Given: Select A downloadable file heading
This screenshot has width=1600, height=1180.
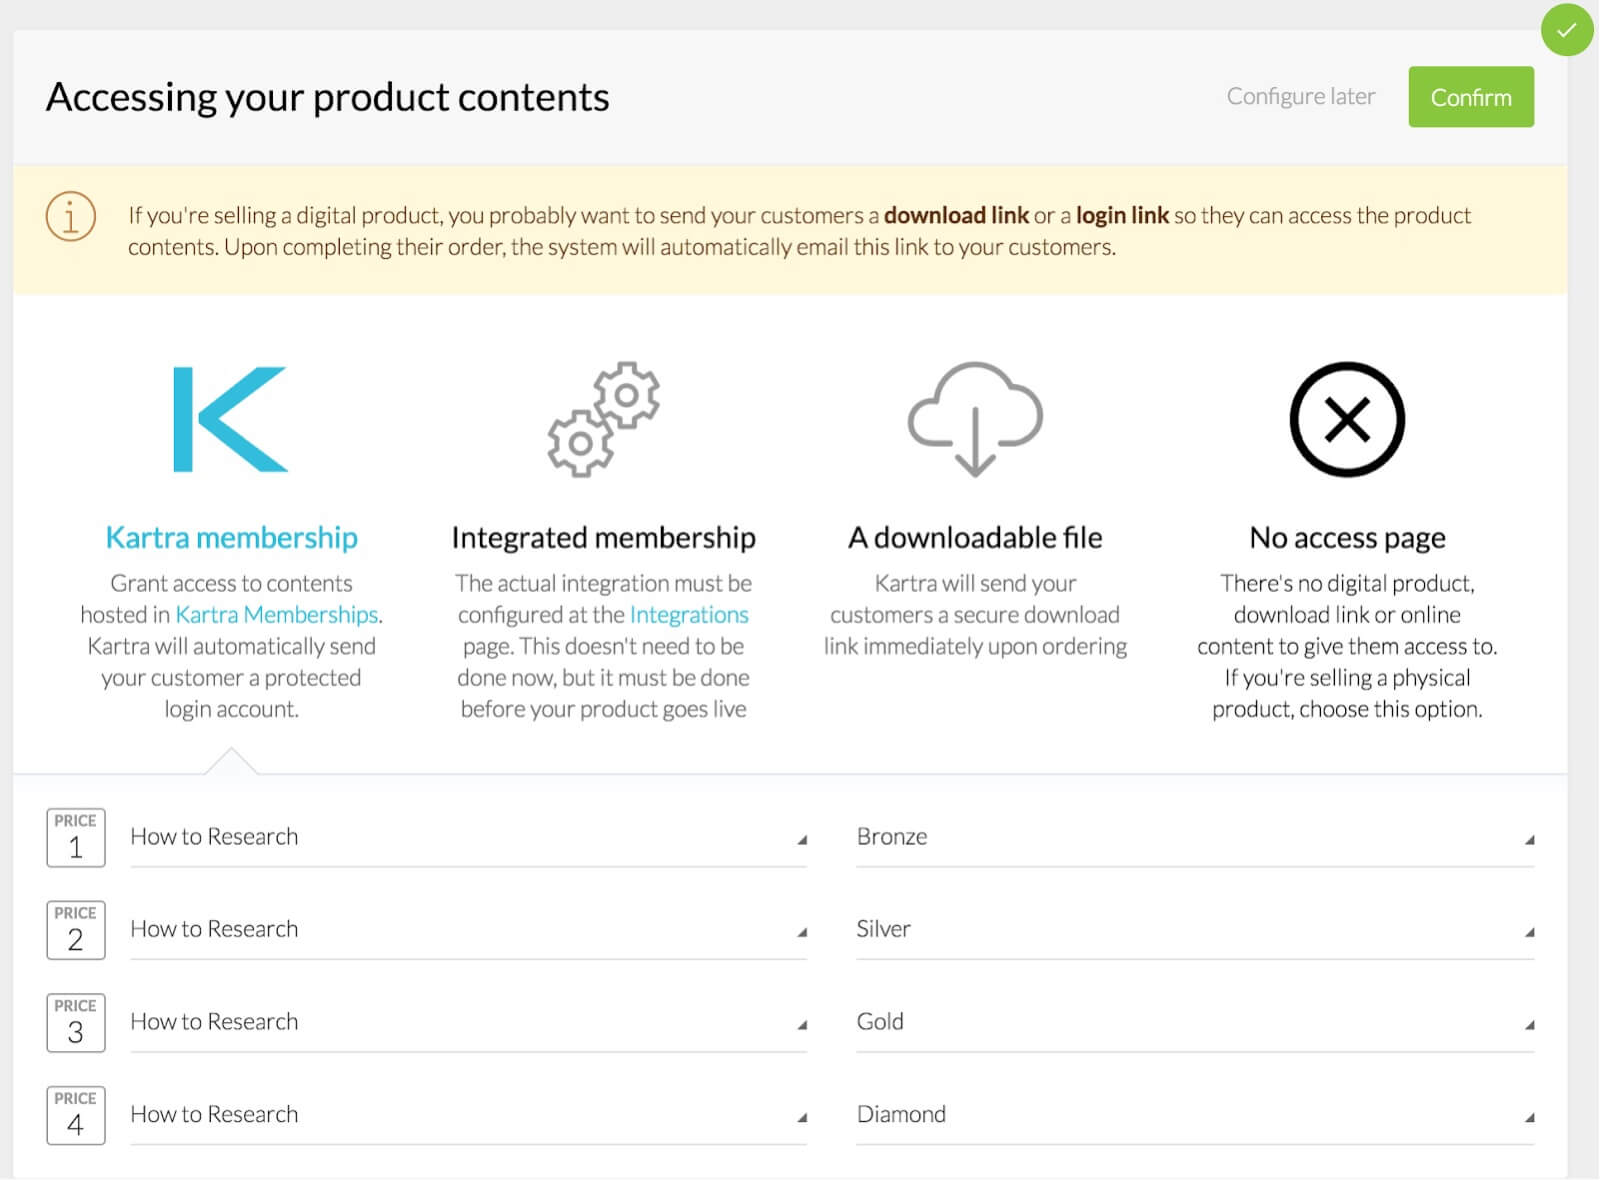Looking at the screenshot, I should point(975,537).
